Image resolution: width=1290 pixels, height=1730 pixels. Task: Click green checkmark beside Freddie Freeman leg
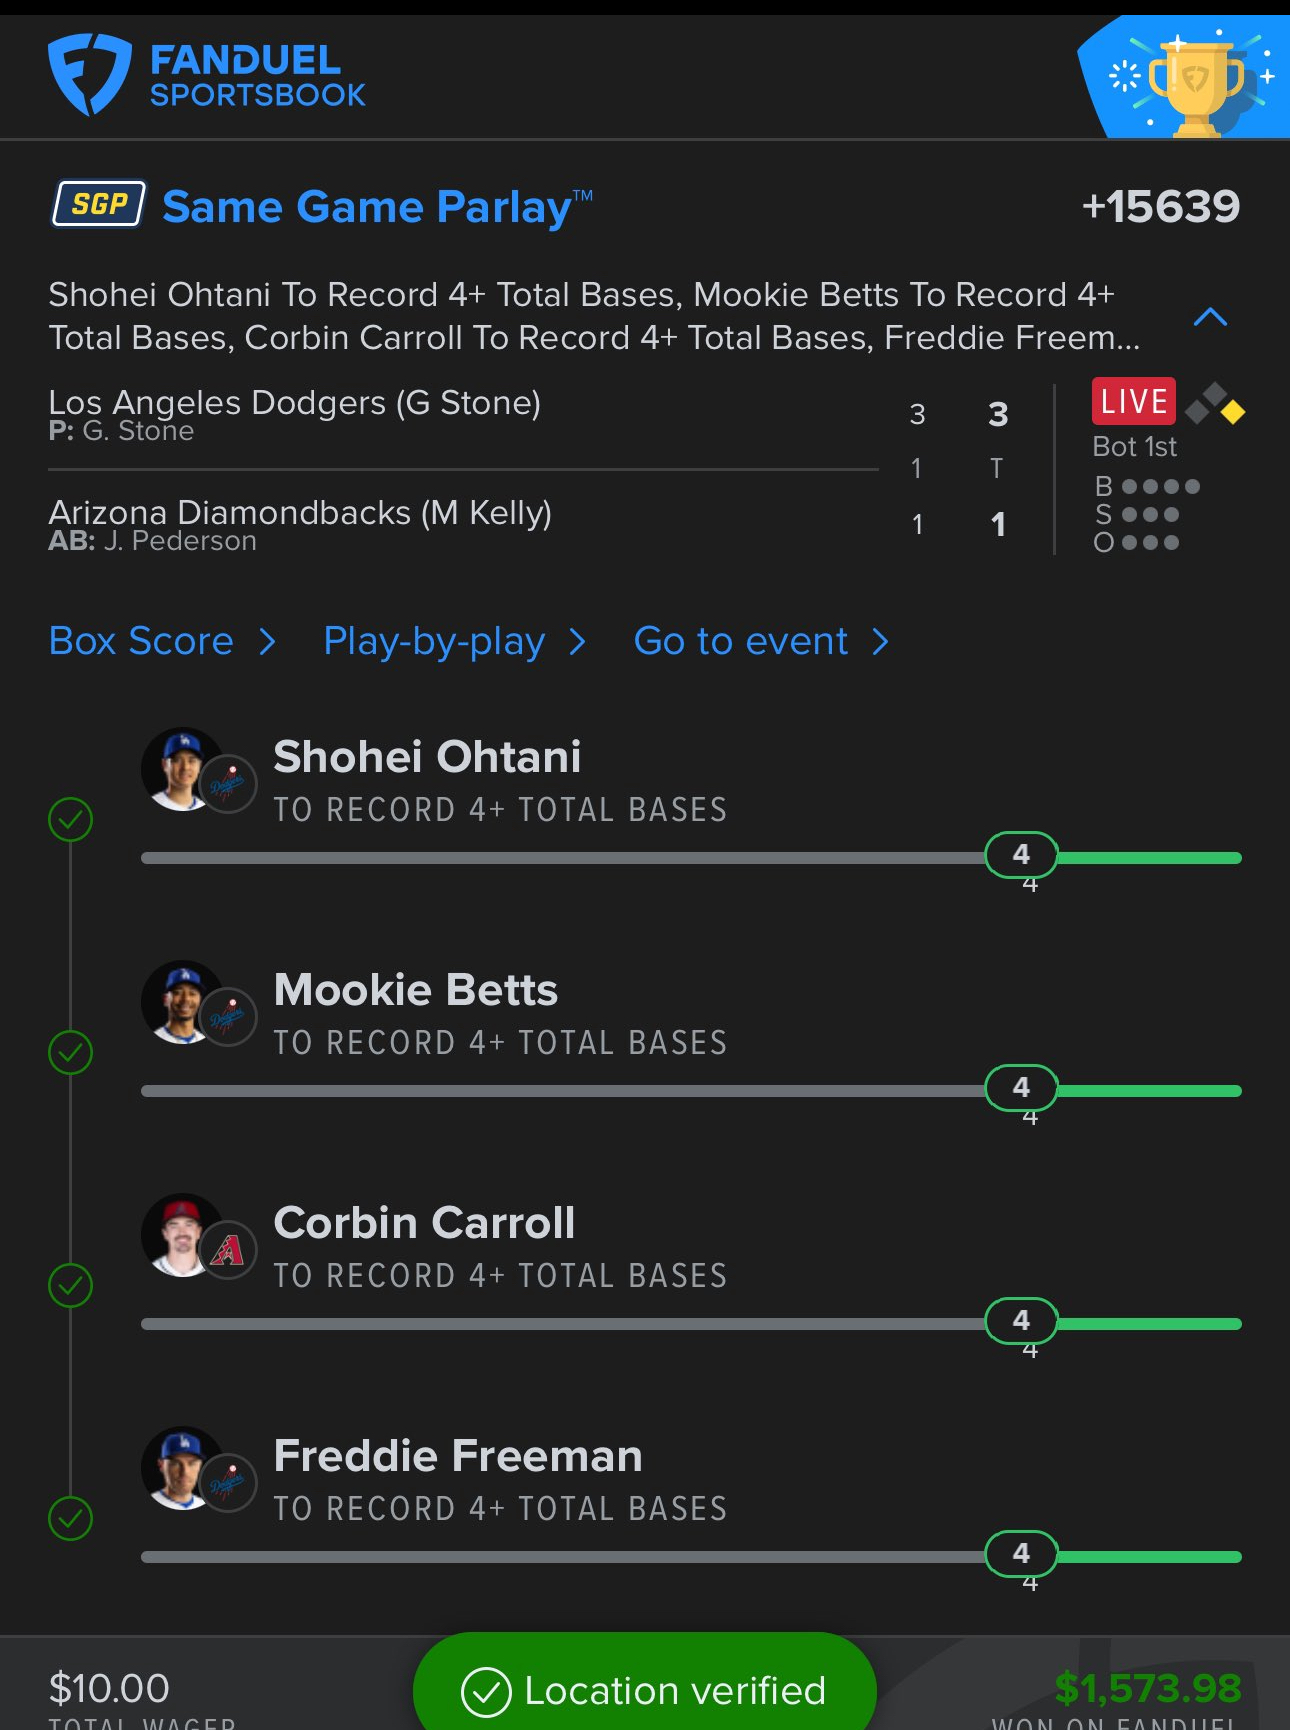coord(70,1518)
